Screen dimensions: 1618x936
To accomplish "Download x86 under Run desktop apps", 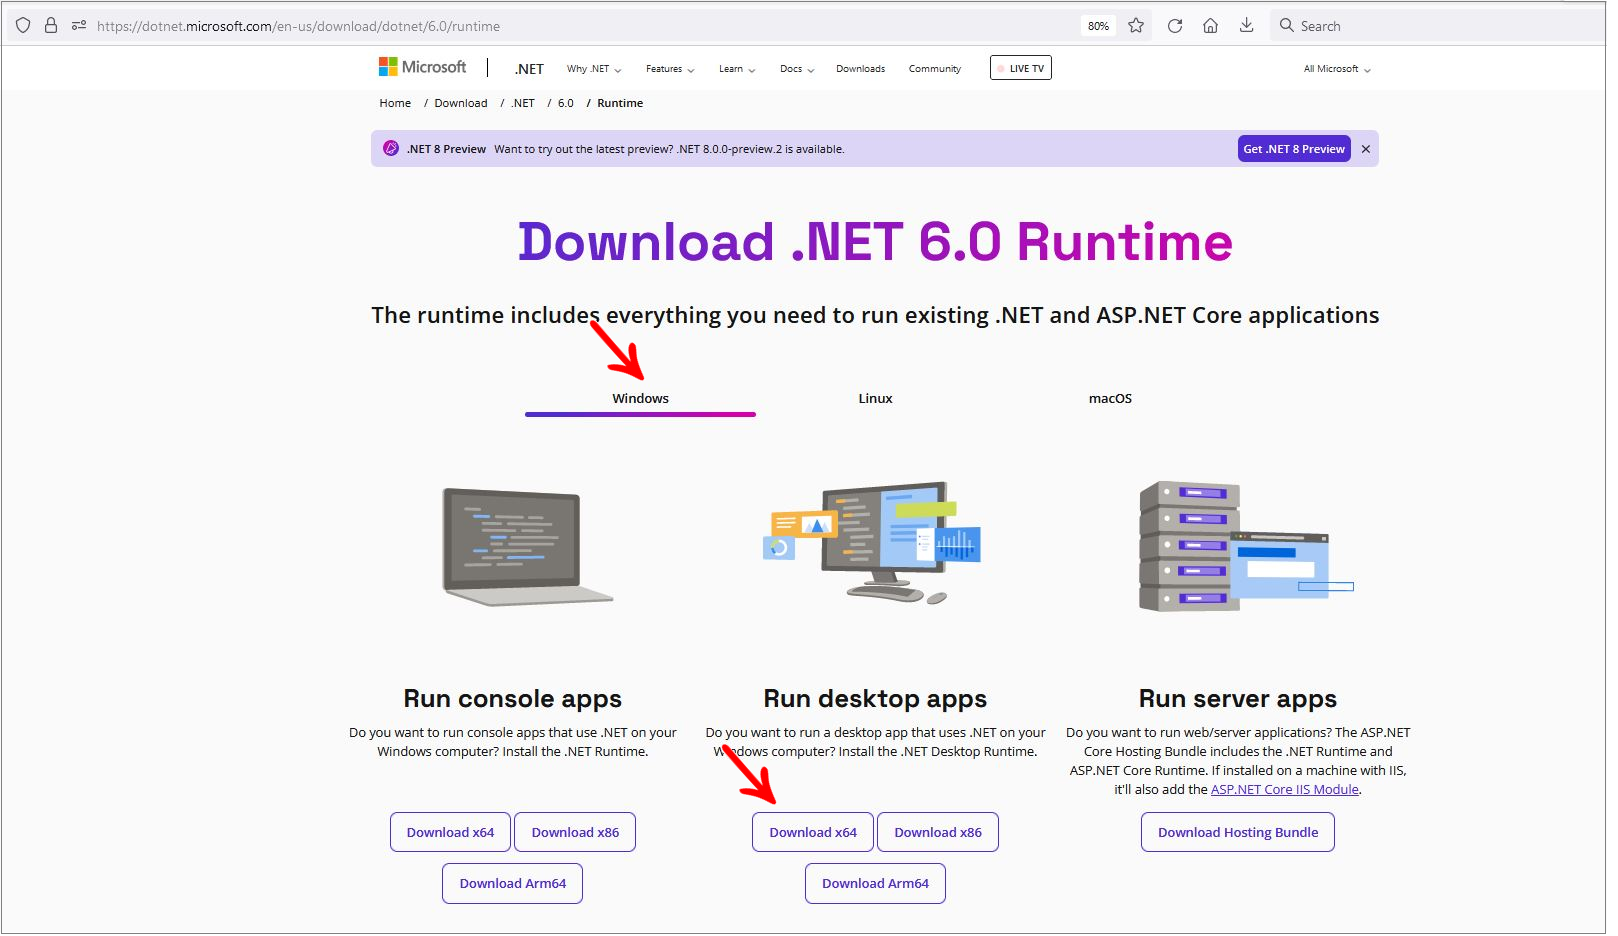I will coord(938,832).
